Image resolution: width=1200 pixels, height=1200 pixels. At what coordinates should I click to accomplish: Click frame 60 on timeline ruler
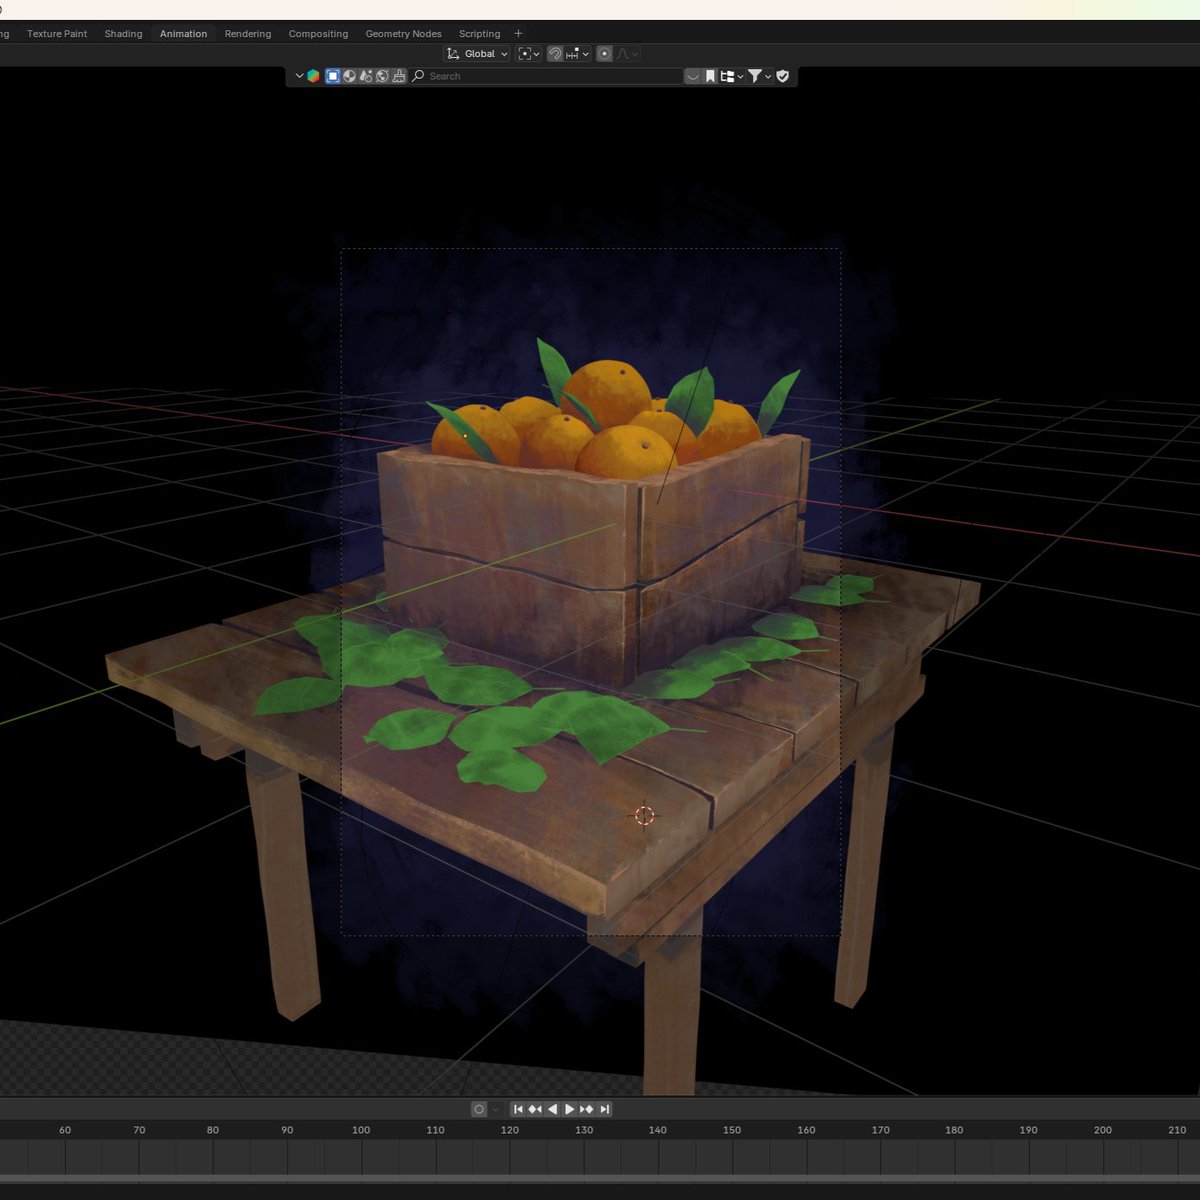click(65, 1130)
